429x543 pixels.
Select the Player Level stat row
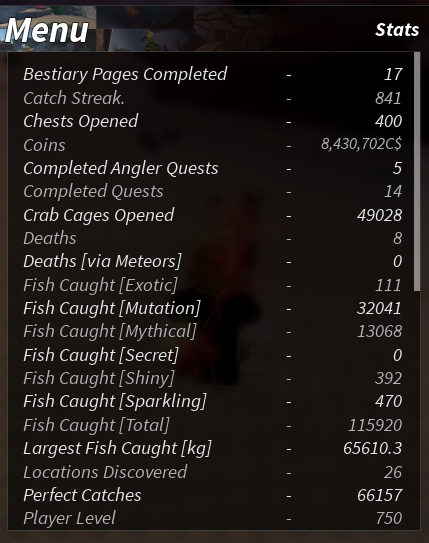[x=213, y=518]
